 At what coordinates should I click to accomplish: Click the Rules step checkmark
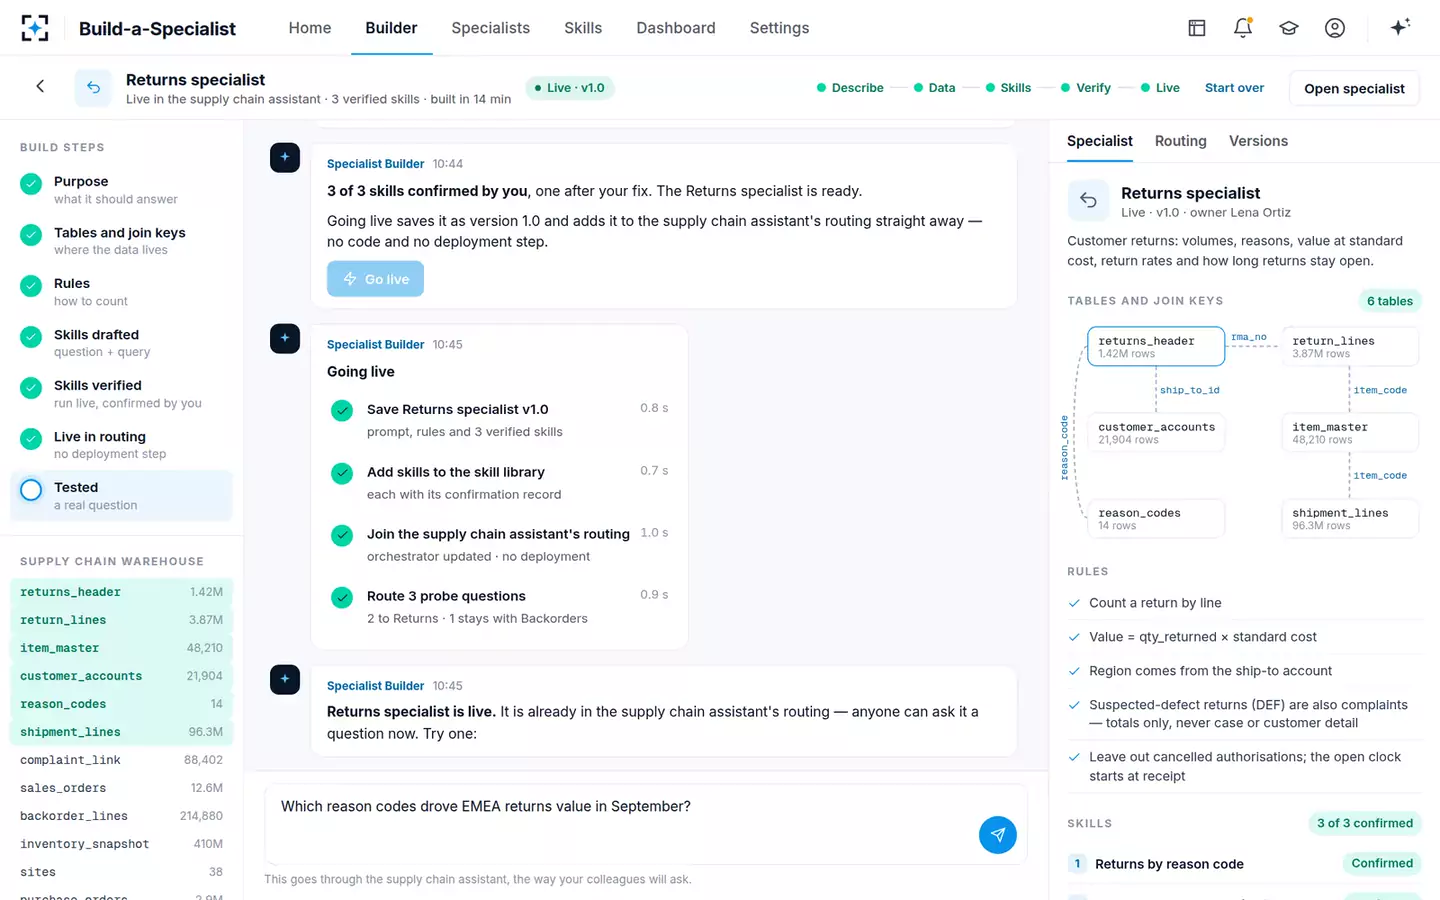pos(31,285)
